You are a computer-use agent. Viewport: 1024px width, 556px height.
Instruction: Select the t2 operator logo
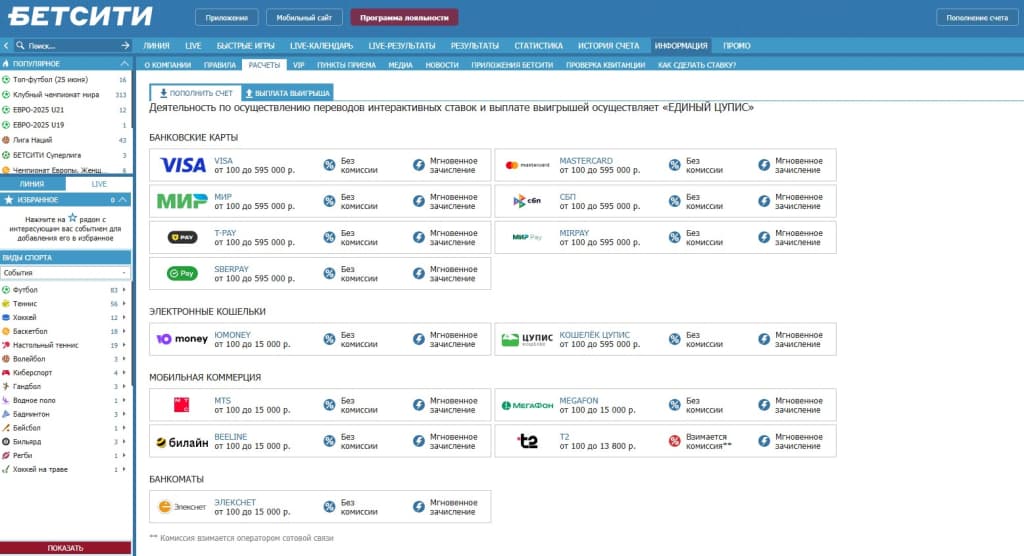527,442
